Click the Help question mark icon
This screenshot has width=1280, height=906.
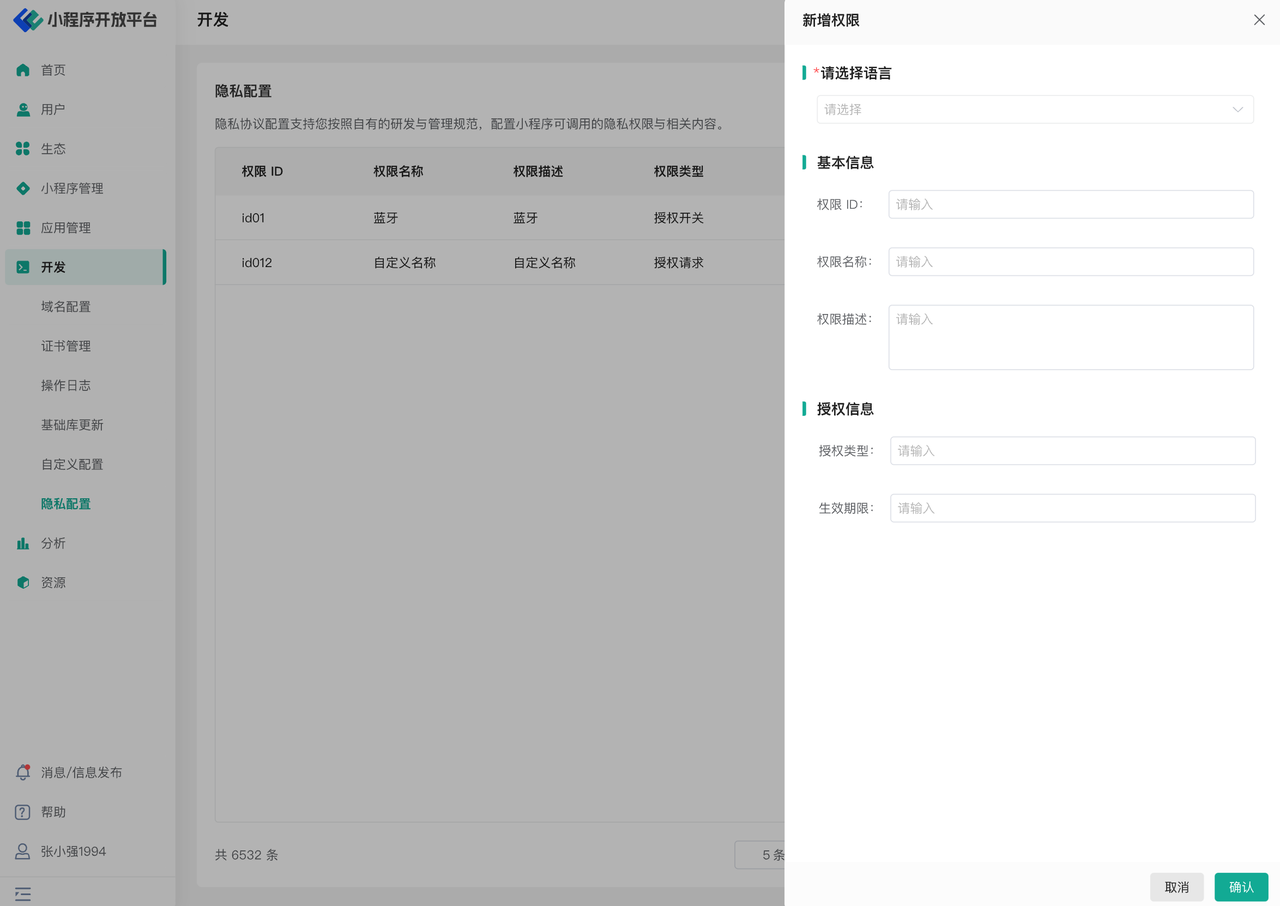click(23, 812)
